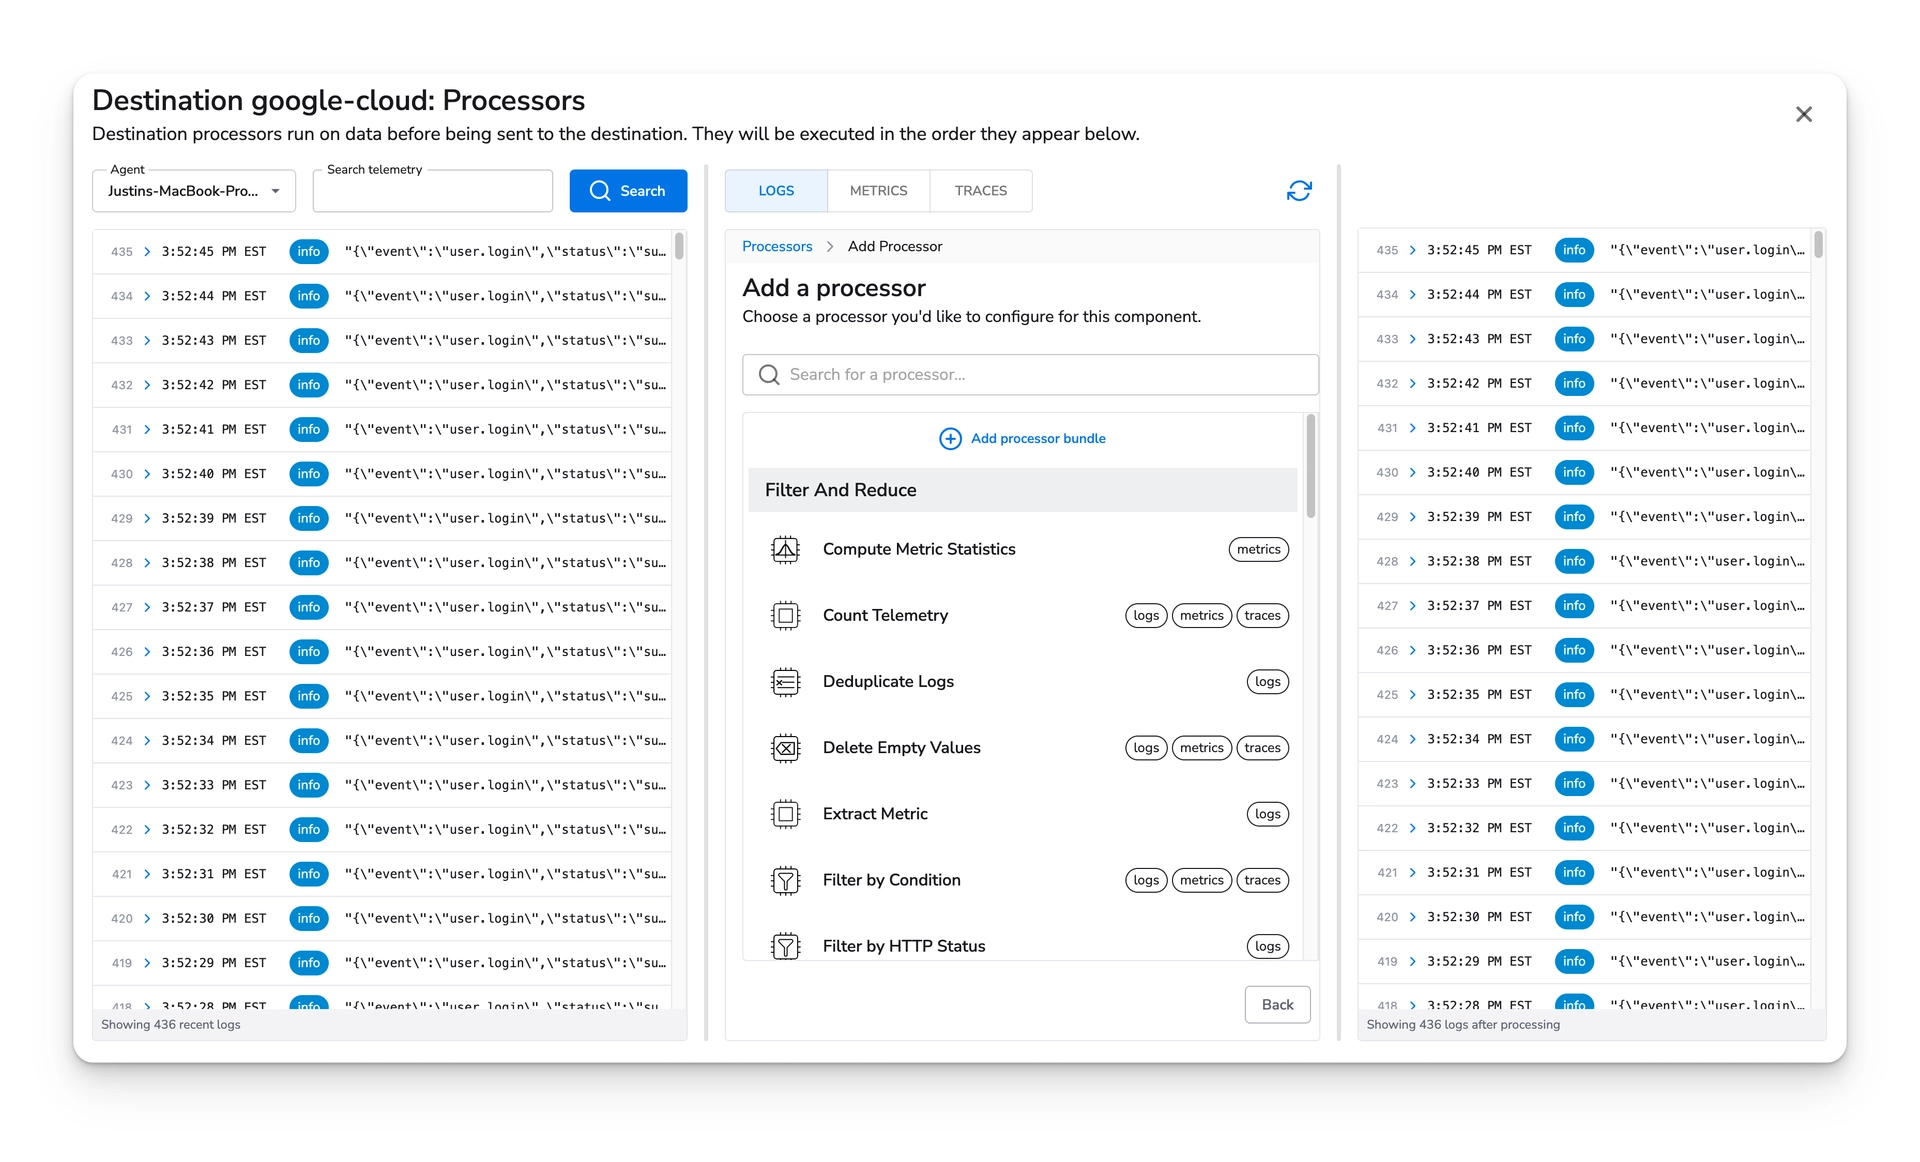The width and height of the screenshot is (1920, 1162).
Task: Toggle the traces pill on Filter by Condition
Action: (x=1262, y=880)
